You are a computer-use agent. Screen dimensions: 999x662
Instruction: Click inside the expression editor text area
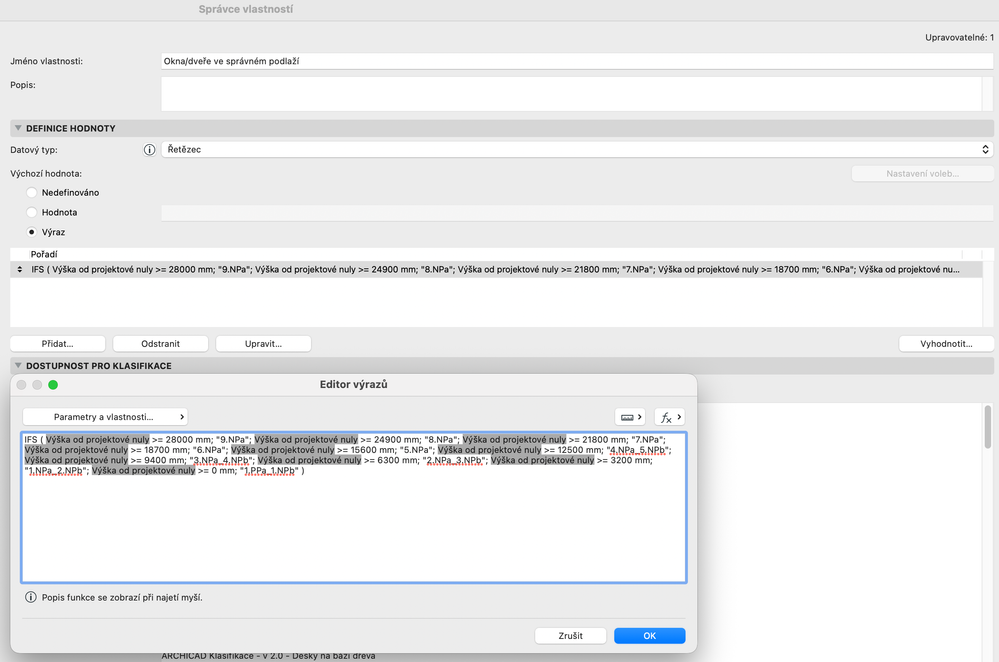(x=354, y=507)
